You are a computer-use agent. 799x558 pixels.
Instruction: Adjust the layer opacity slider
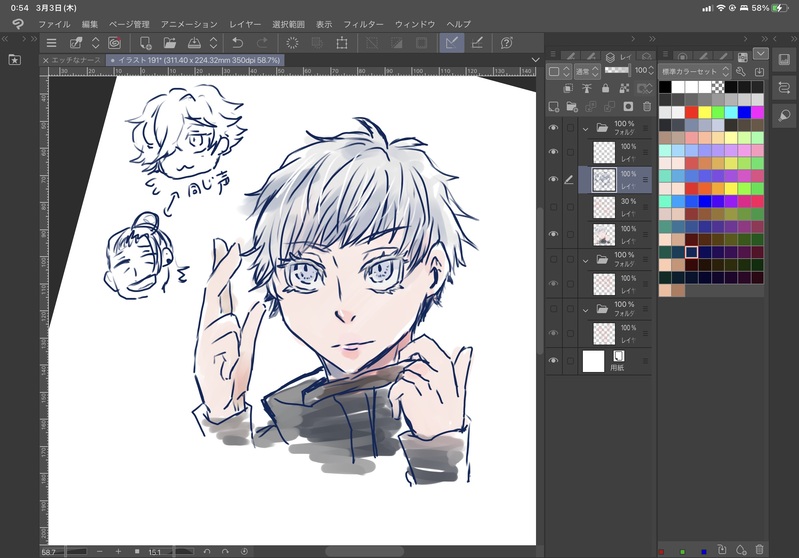click(x=617, y=70)
